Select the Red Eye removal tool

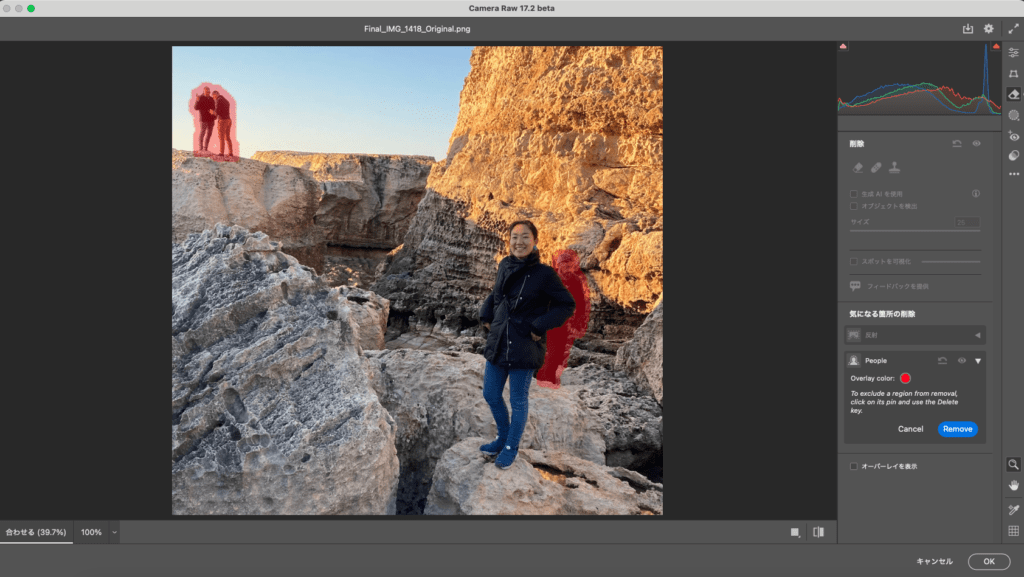(x=1014, y=136)
